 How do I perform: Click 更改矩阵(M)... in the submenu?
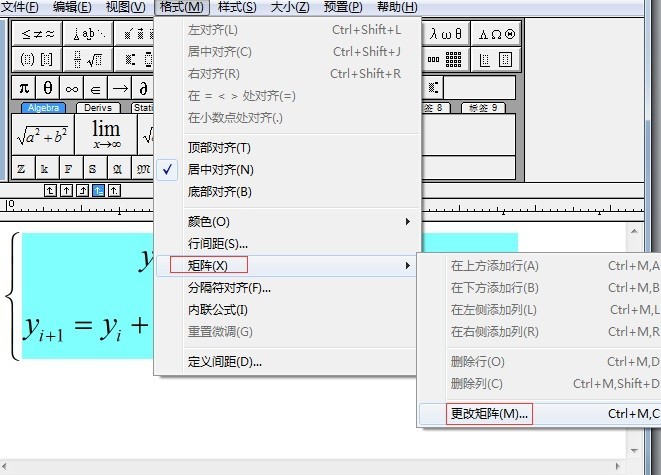point(490,414)
